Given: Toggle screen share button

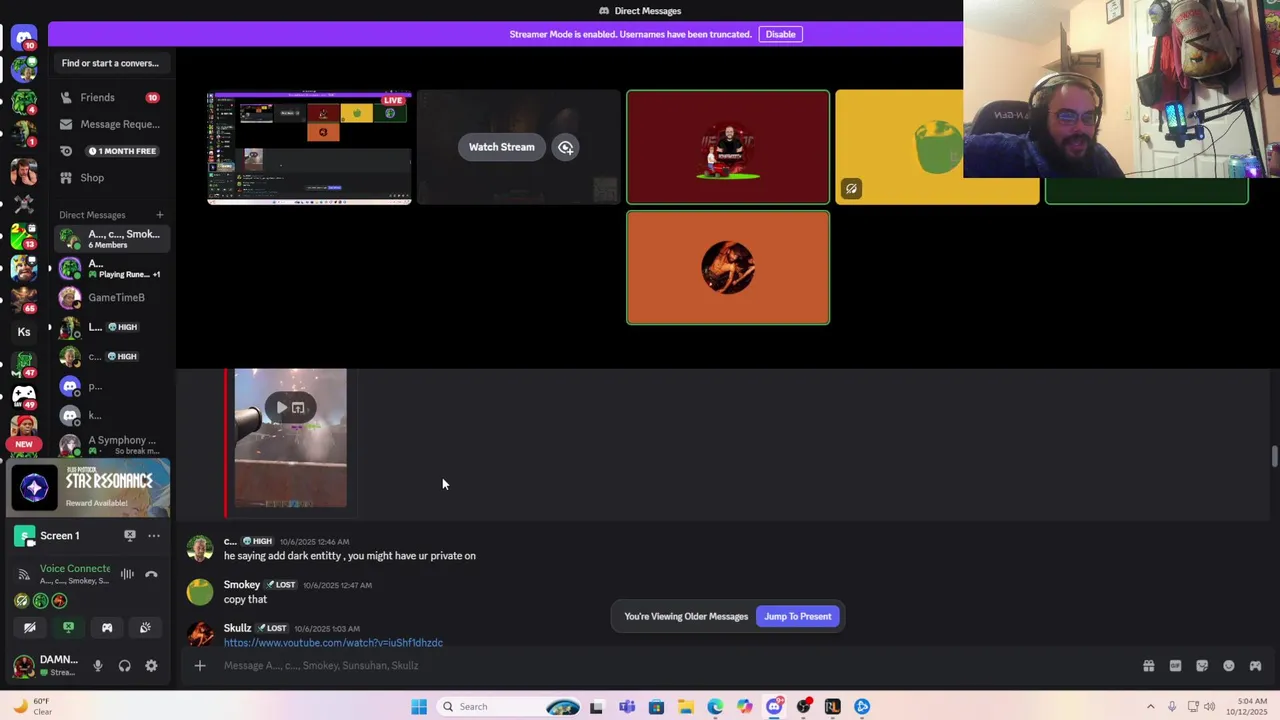Looking at the screenshot, I should 68,628.
